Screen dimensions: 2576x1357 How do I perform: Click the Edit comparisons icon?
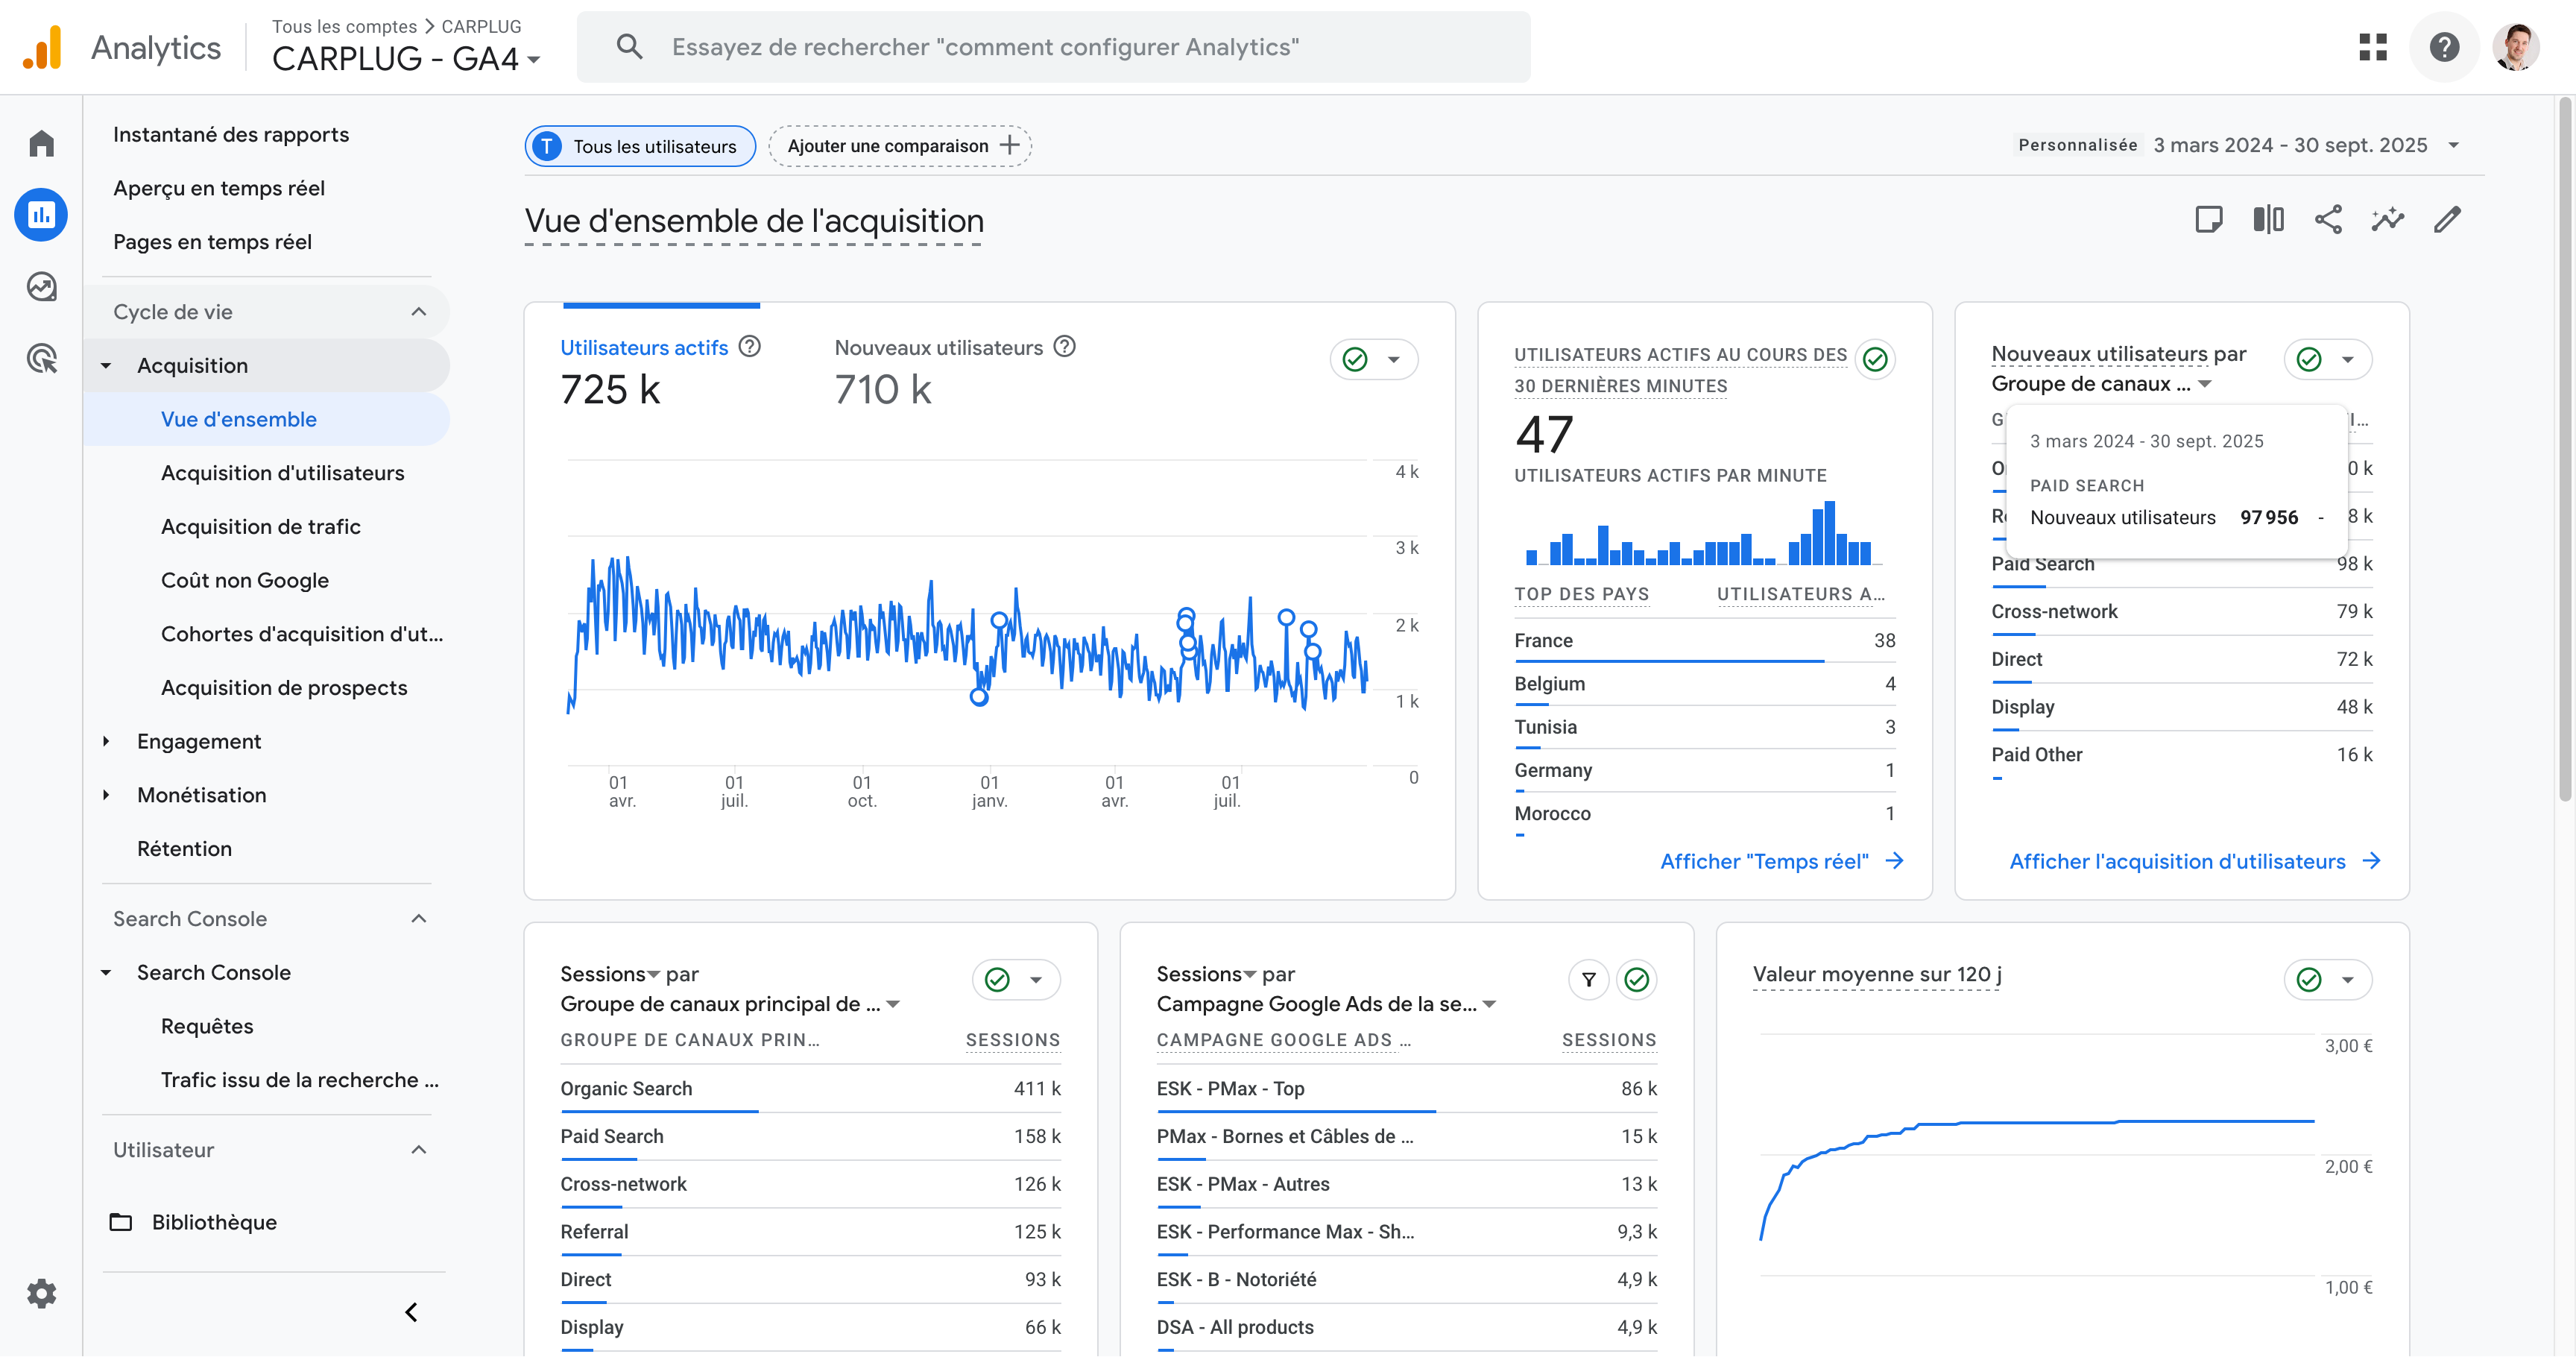pyautogui.click(x=2268, y=220)
